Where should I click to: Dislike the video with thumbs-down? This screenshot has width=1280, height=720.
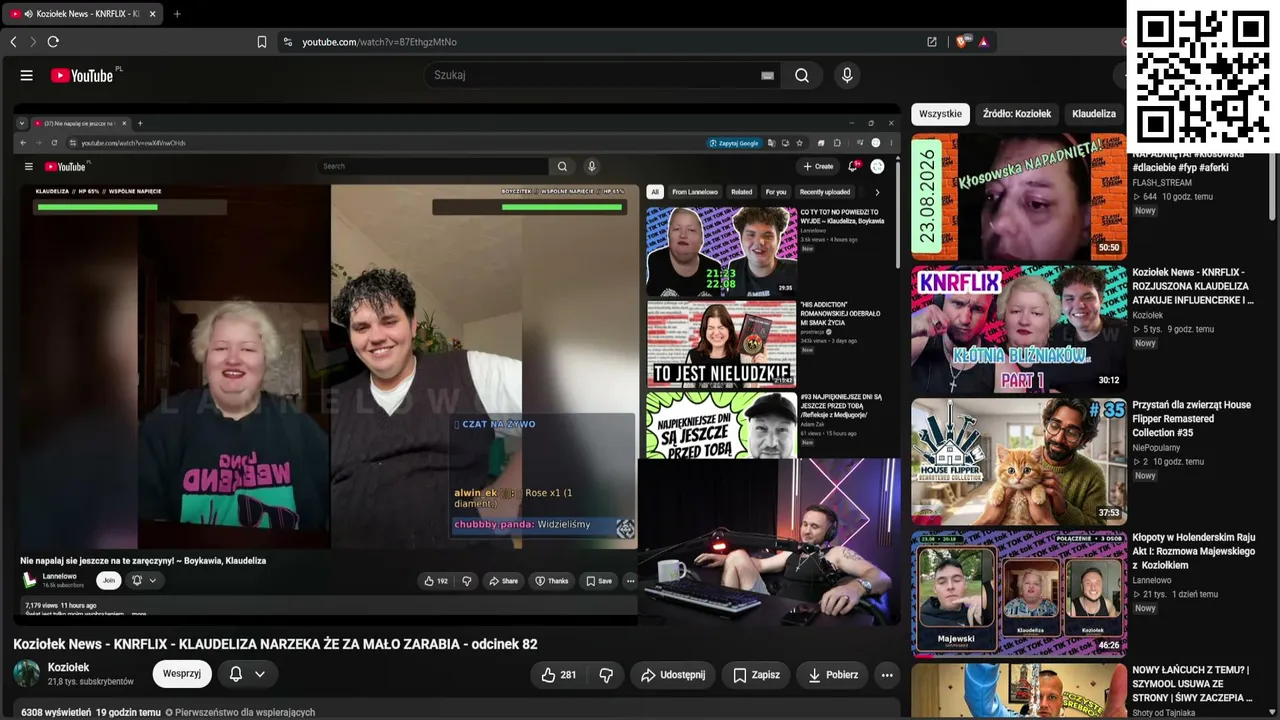pos(605,675)
